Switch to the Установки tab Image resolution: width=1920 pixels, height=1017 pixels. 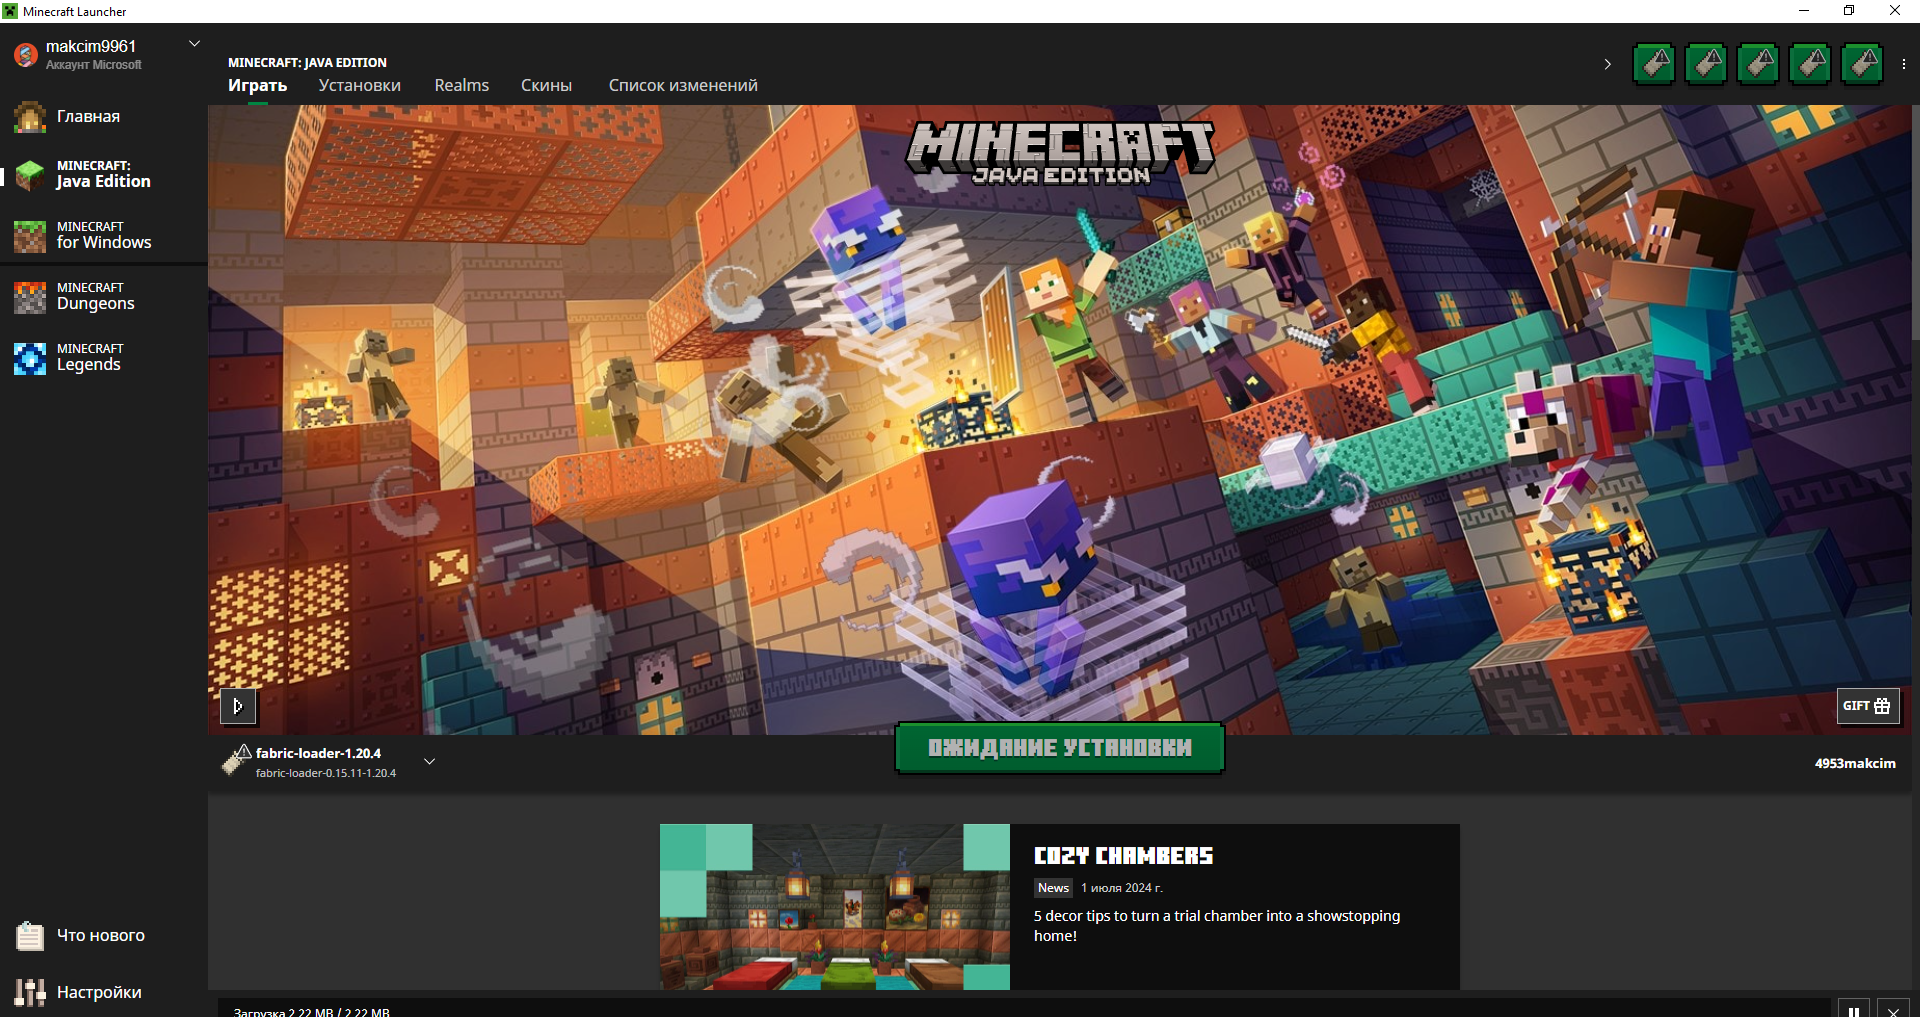point(360,86)
